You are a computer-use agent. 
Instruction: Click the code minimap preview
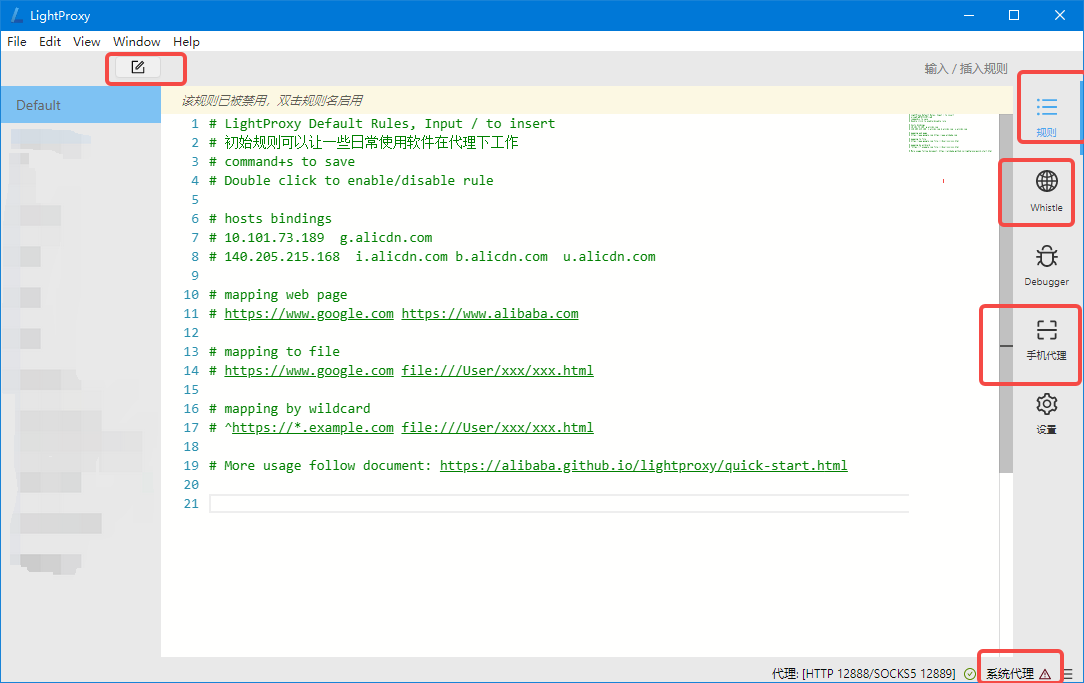tap(951, 133)
